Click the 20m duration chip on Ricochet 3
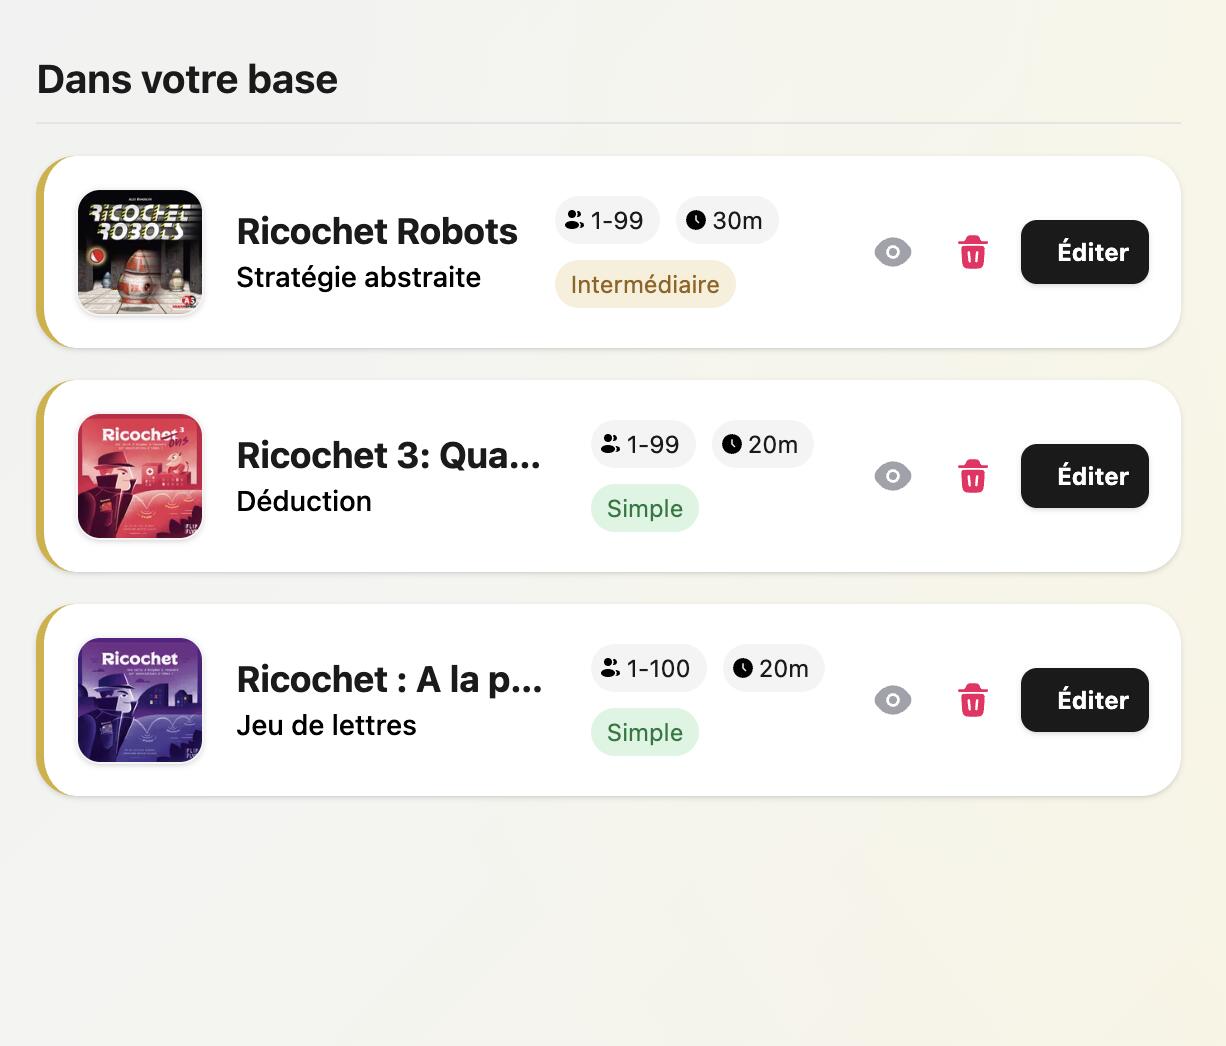 point(762,445)
